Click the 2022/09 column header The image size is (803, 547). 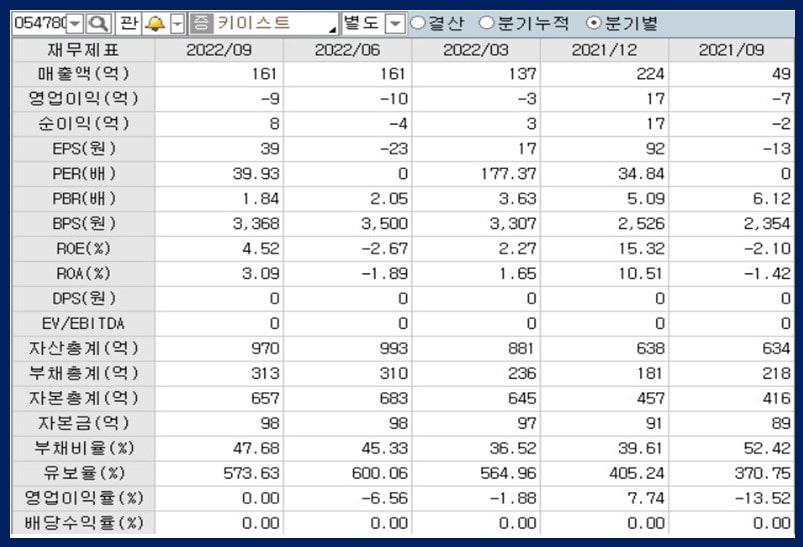coord(219,50)
